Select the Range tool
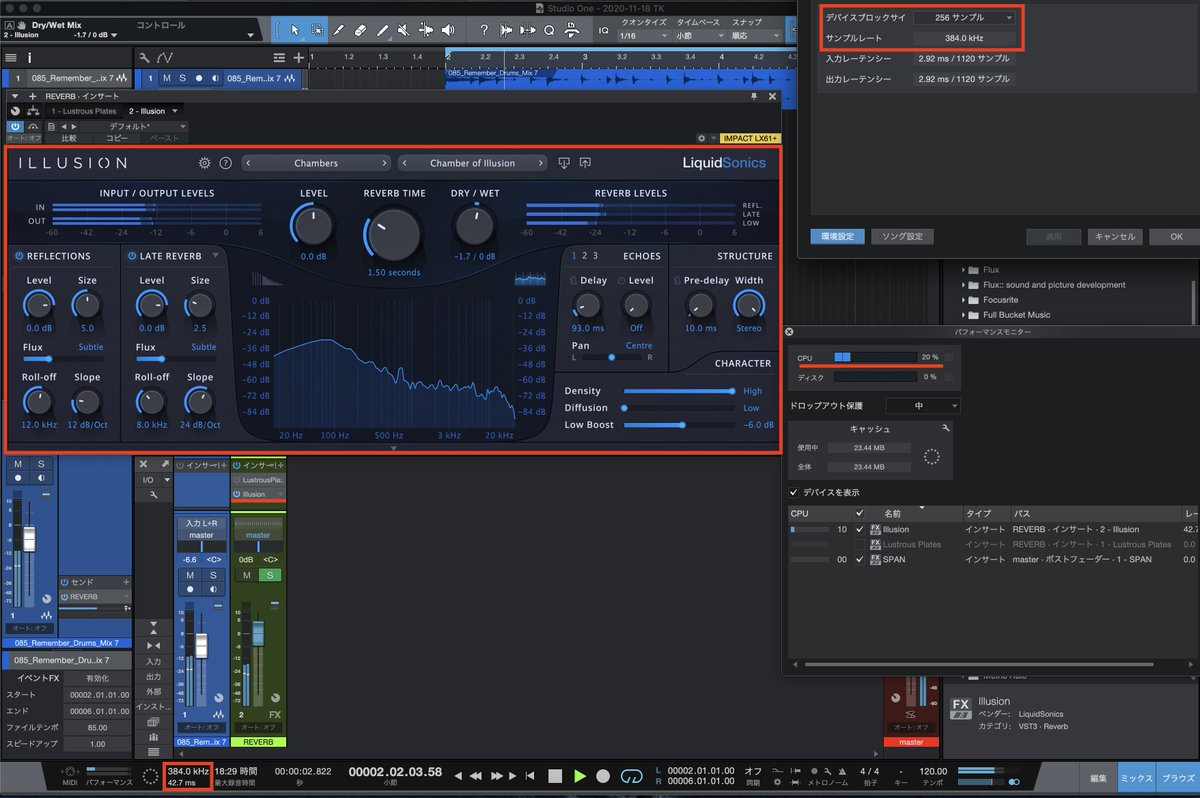 pyautogui.click(x=317, y=30)
